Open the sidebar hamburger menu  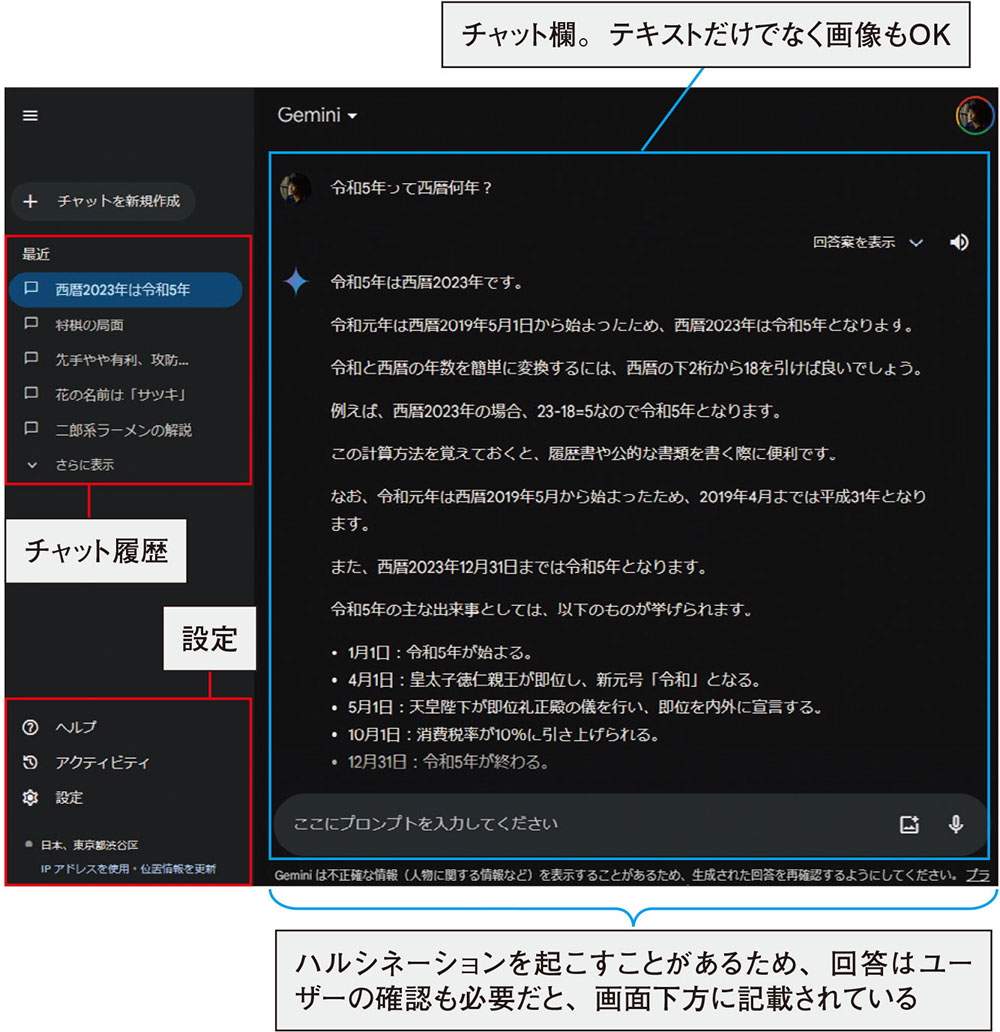(30, 115)
